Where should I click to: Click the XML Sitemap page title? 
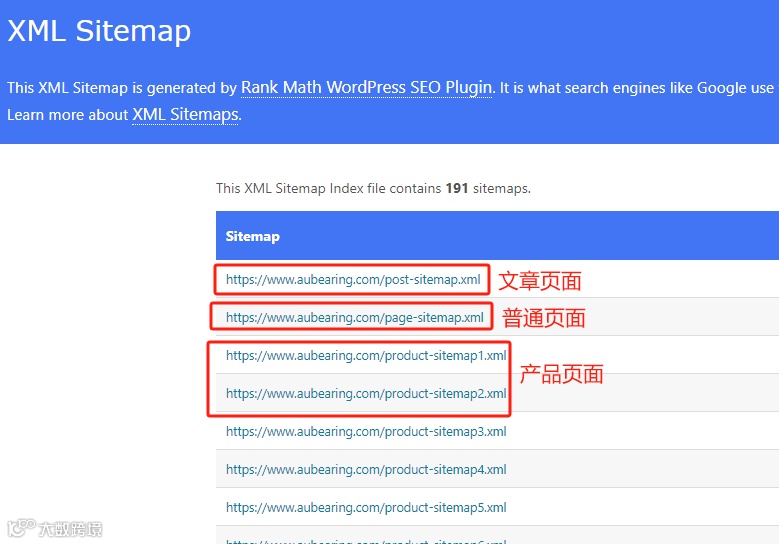coord(99,31)
